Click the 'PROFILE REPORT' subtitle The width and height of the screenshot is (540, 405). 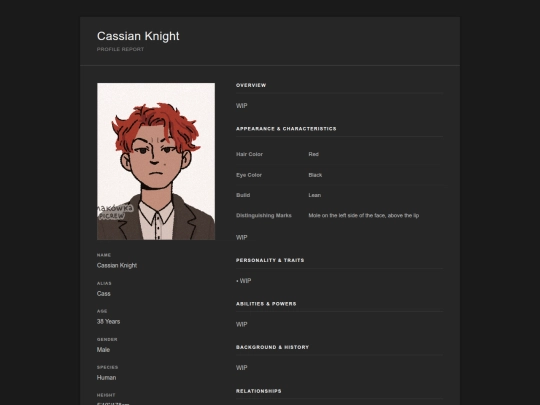tap(120, 49)
